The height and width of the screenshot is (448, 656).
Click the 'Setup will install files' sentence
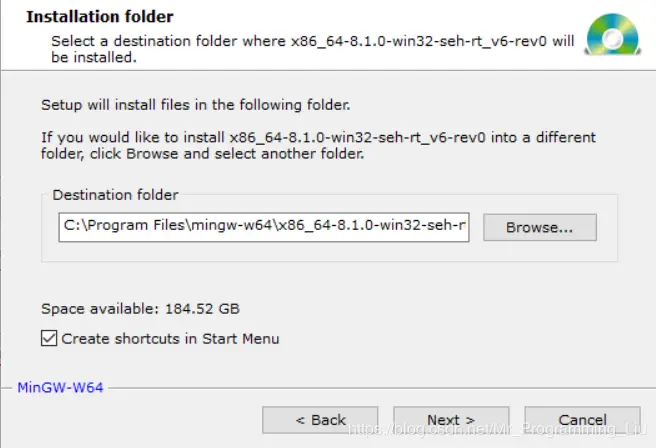[196, 105]
